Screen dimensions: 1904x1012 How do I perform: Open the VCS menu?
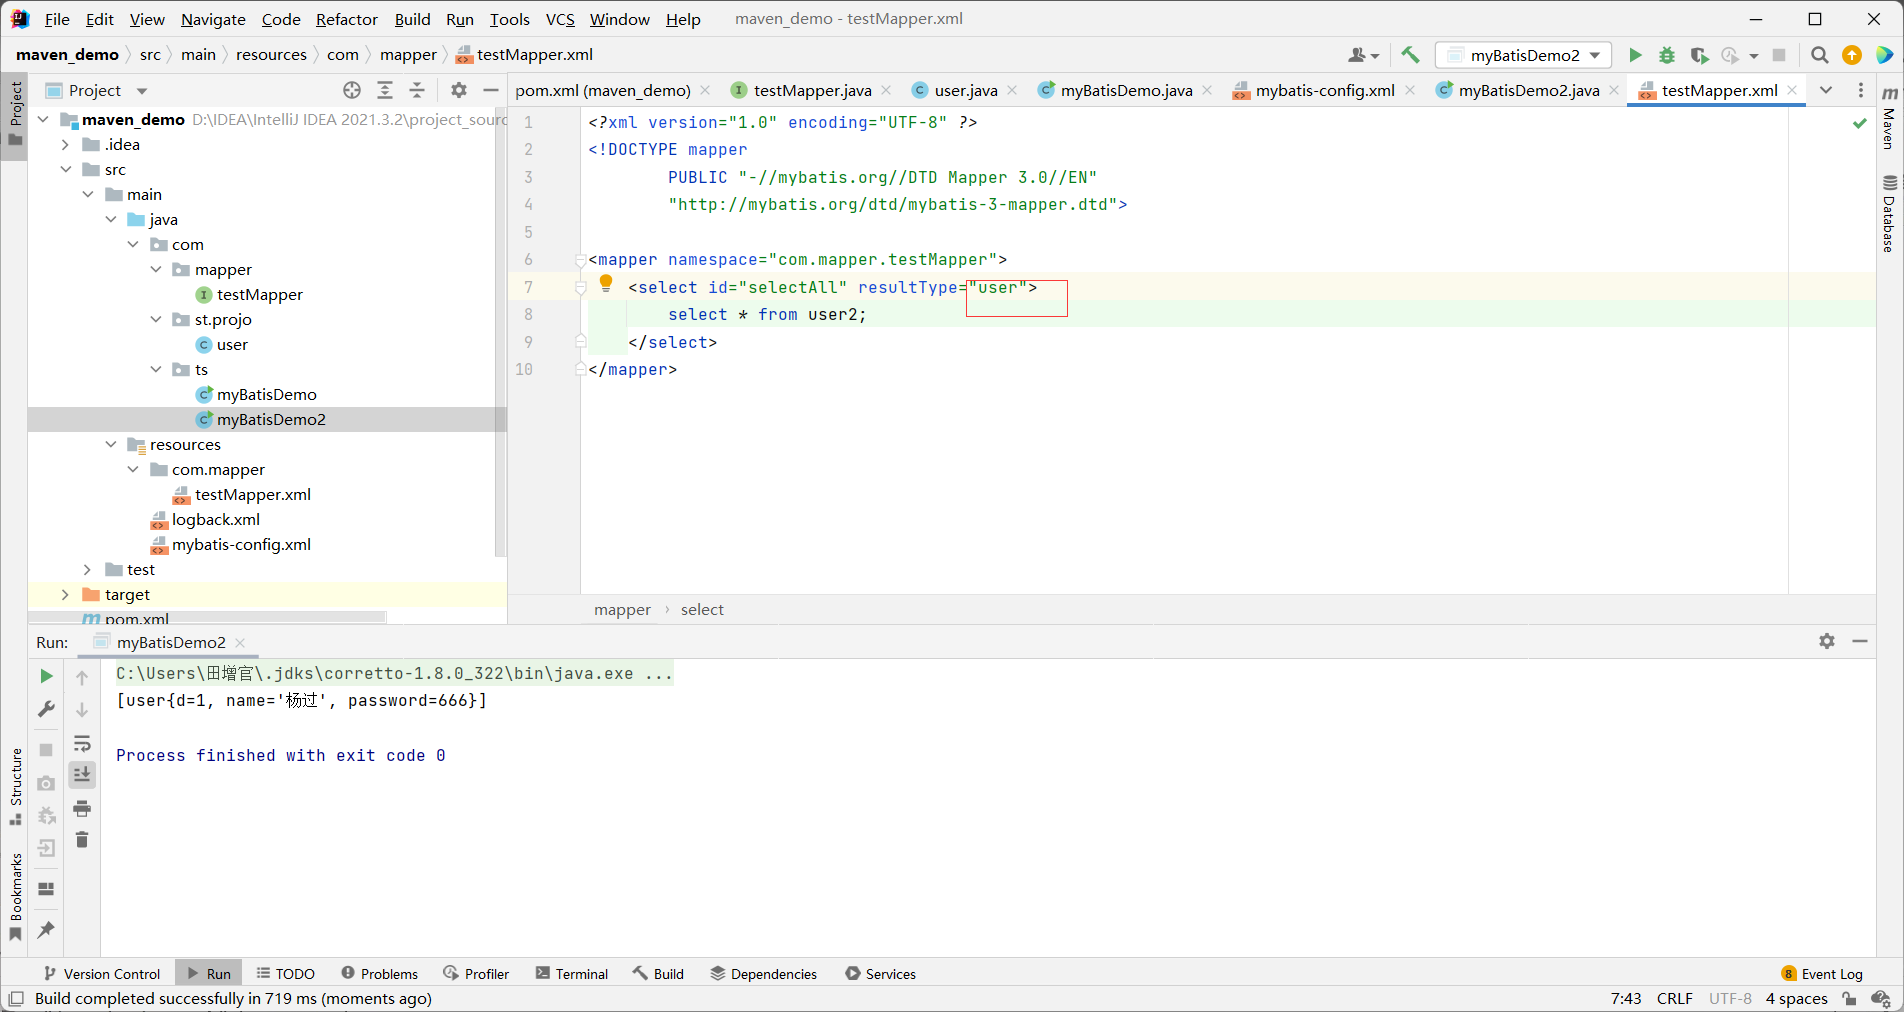click(x=560, y=19)
